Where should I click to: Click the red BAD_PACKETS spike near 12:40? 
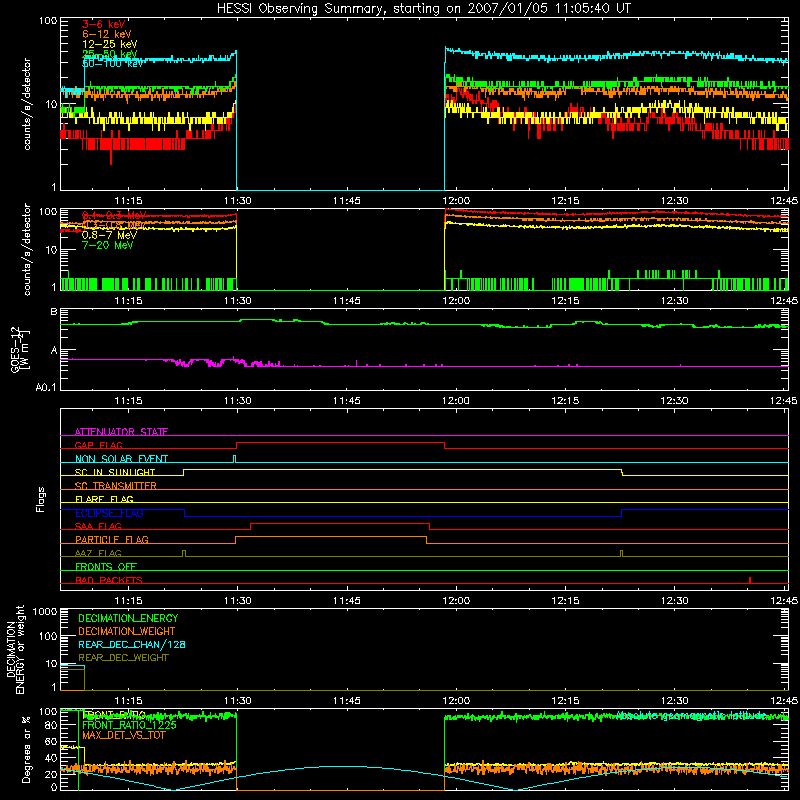pos(749,580)
